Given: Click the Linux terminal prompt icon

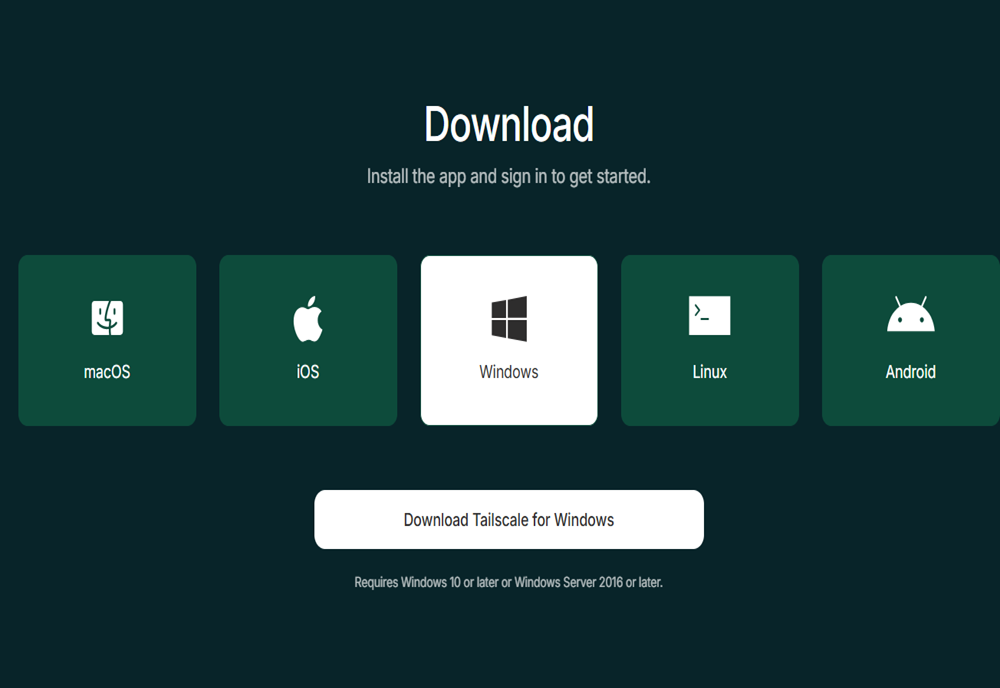Looking at the screenshot, I should click(x=709, y=316).
